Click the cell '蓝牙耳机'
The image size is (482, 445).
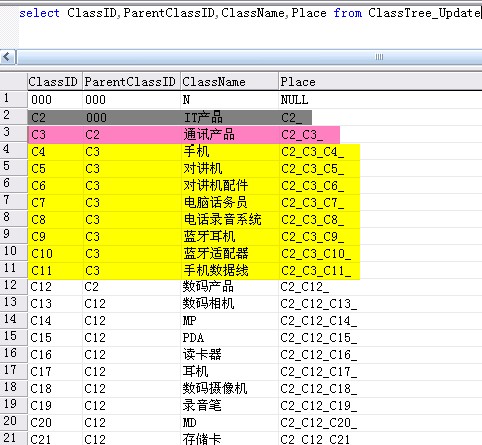pyautogui.click(x=209, y=237)
